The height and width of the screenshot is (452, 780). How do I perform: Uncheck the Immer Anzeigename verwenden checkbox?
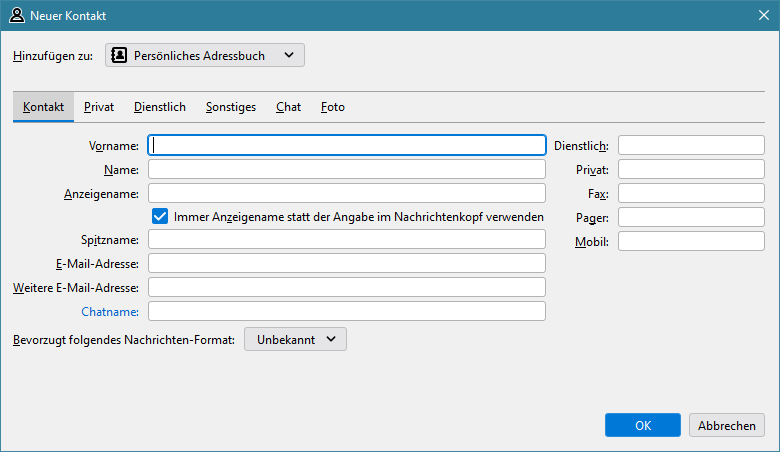coord(159,216)
